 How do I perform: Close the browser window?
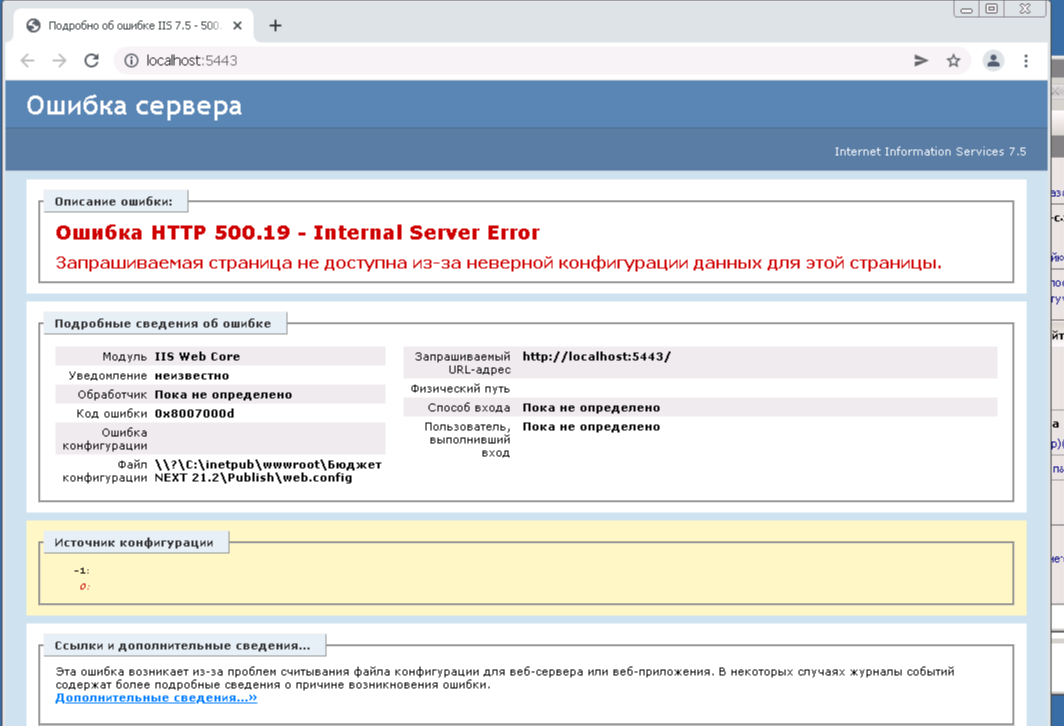(1025, 9)
